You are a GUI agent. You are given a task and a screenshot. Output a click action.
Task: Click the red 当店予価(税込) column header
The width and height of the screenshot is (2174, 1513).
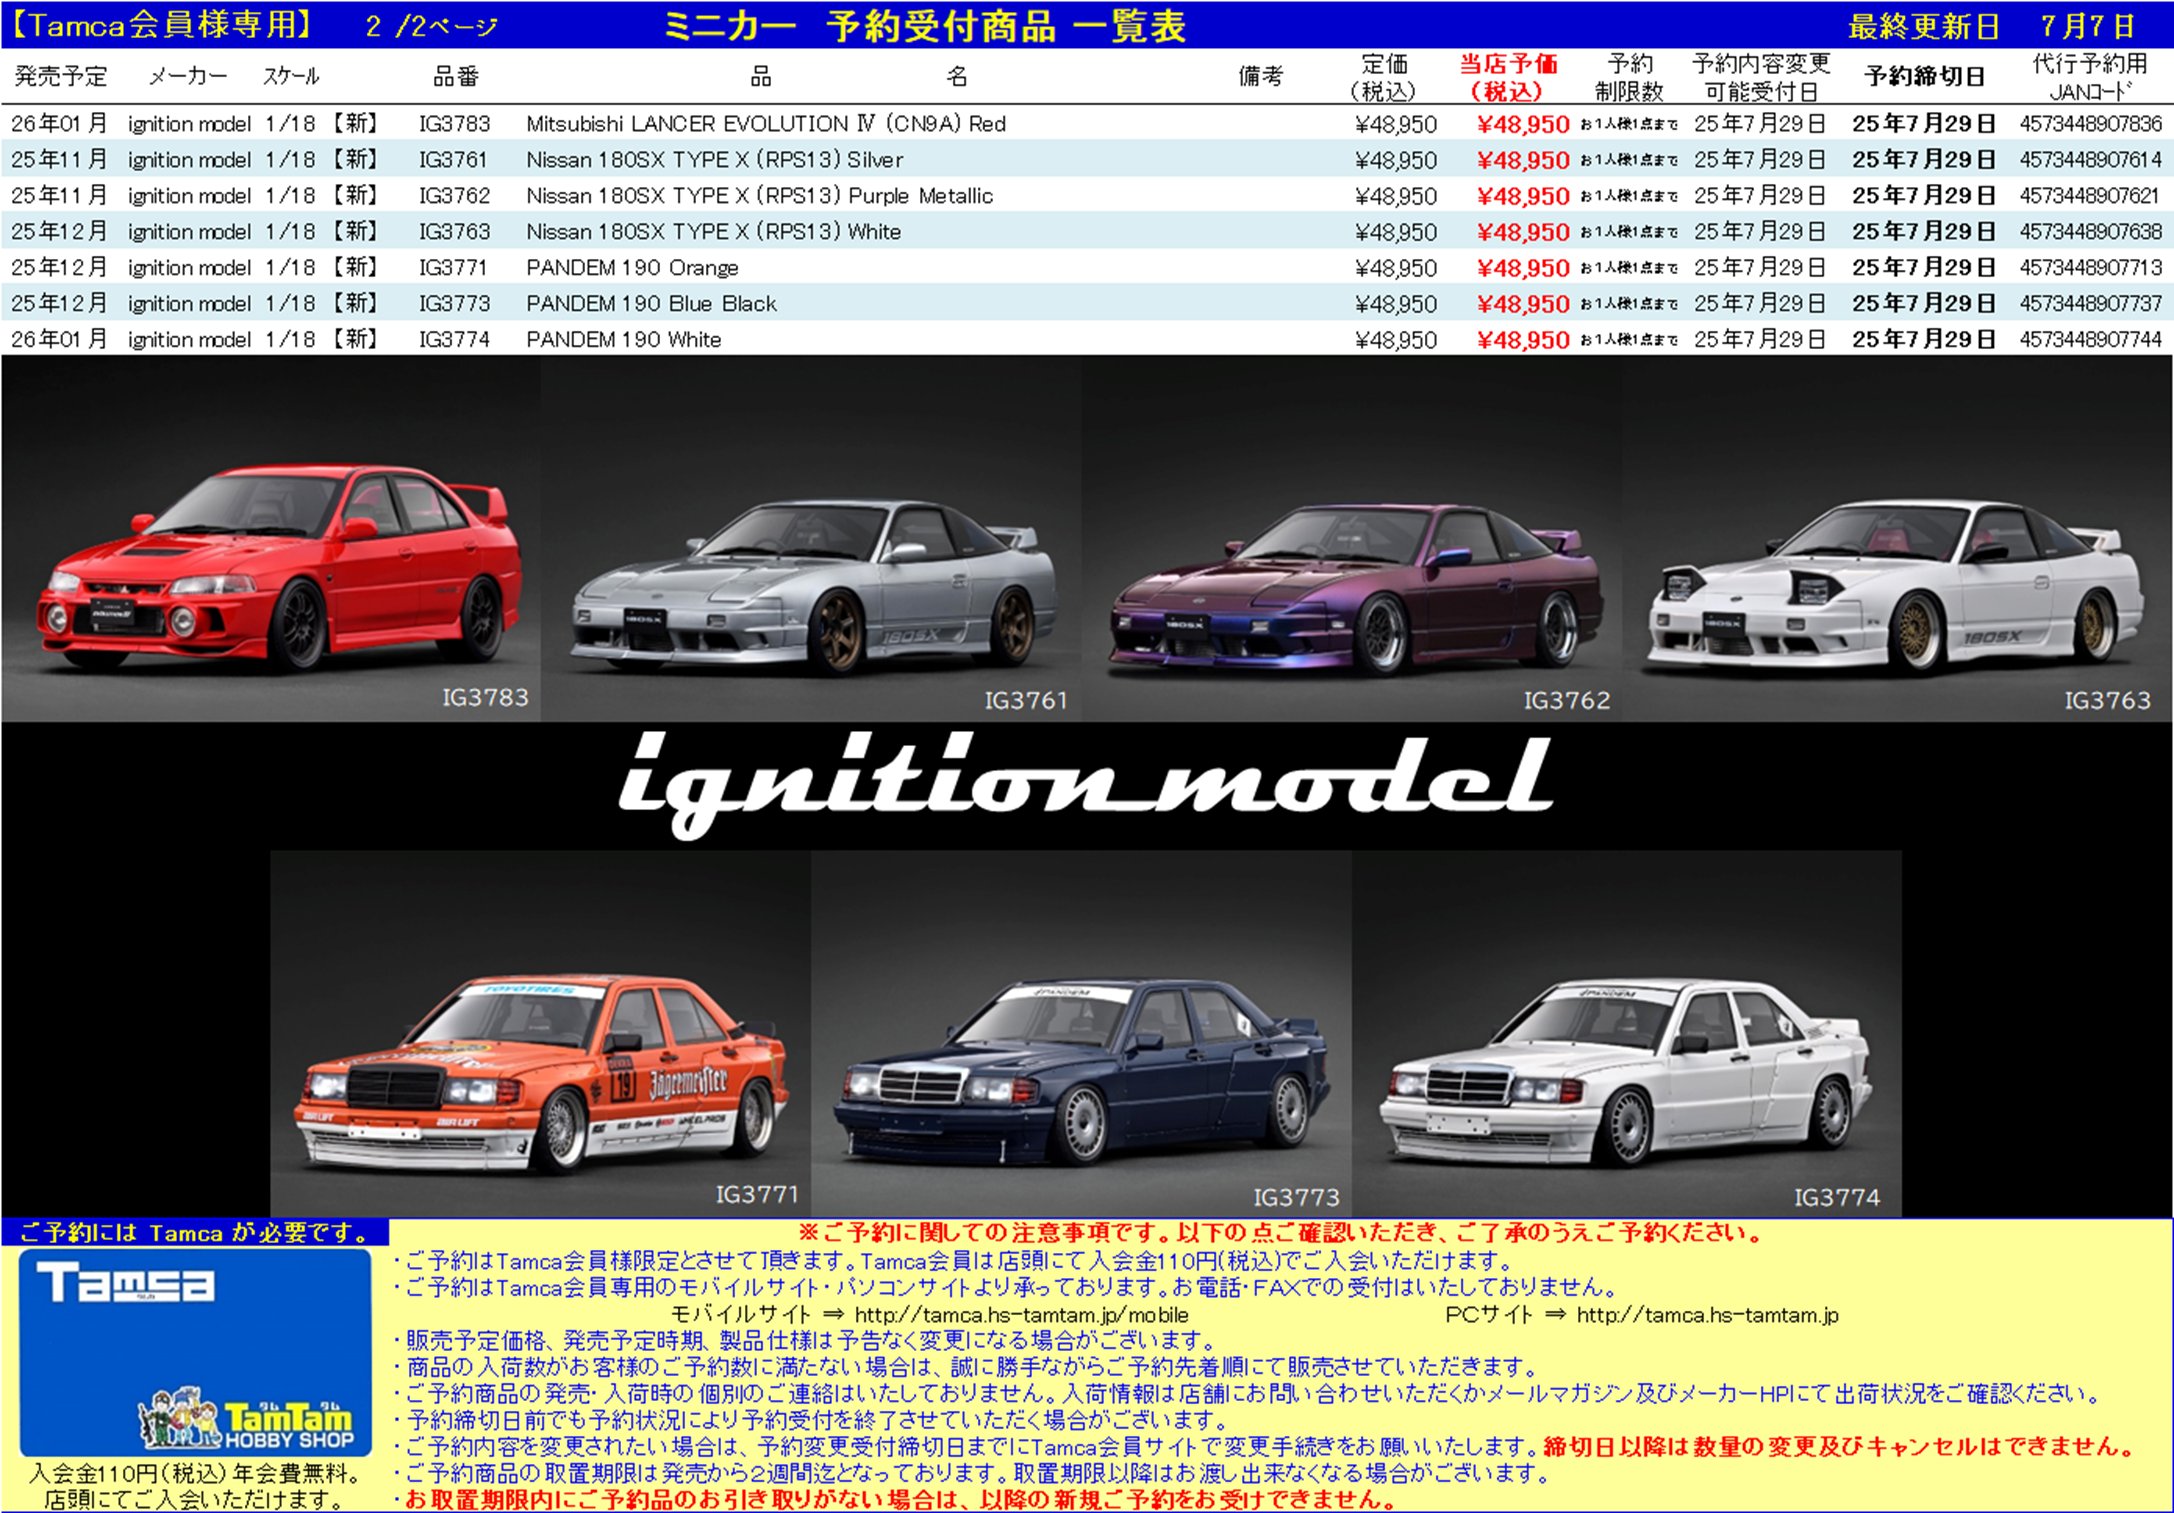[1508, 78]
